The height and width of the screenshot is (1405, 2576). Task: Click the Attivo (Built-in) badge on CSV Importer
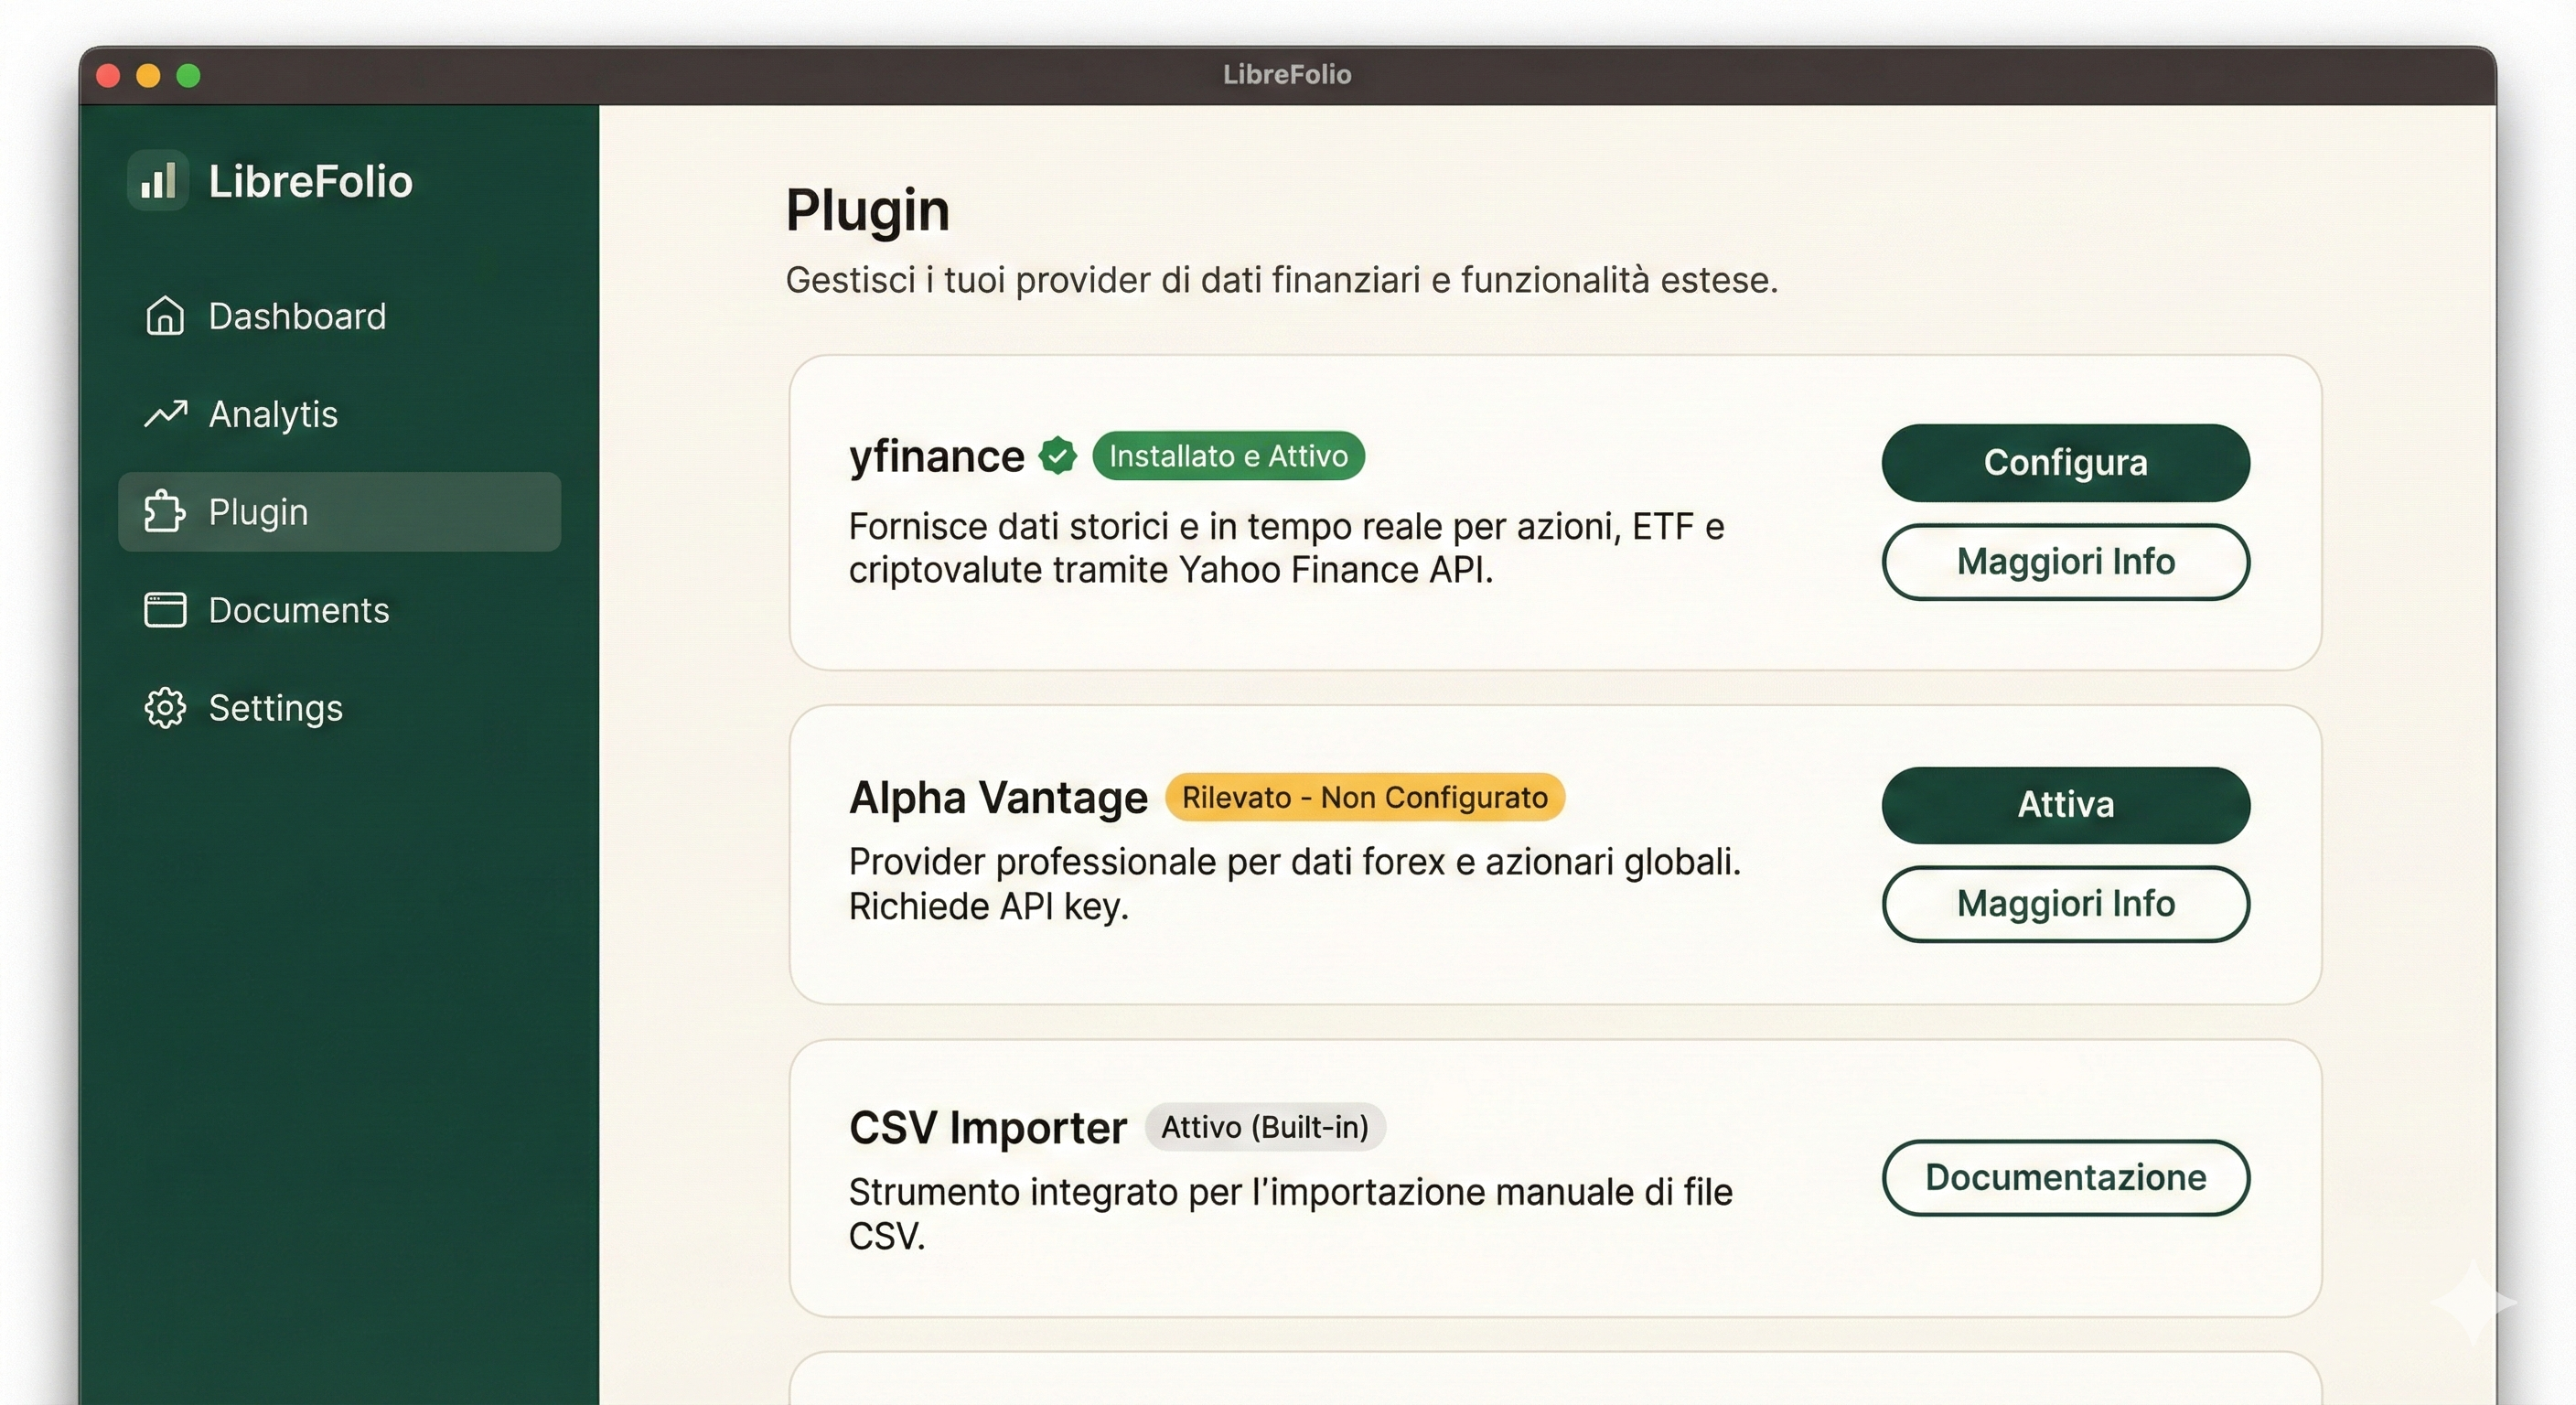pyautogui.click(x=1264, y=1127)
